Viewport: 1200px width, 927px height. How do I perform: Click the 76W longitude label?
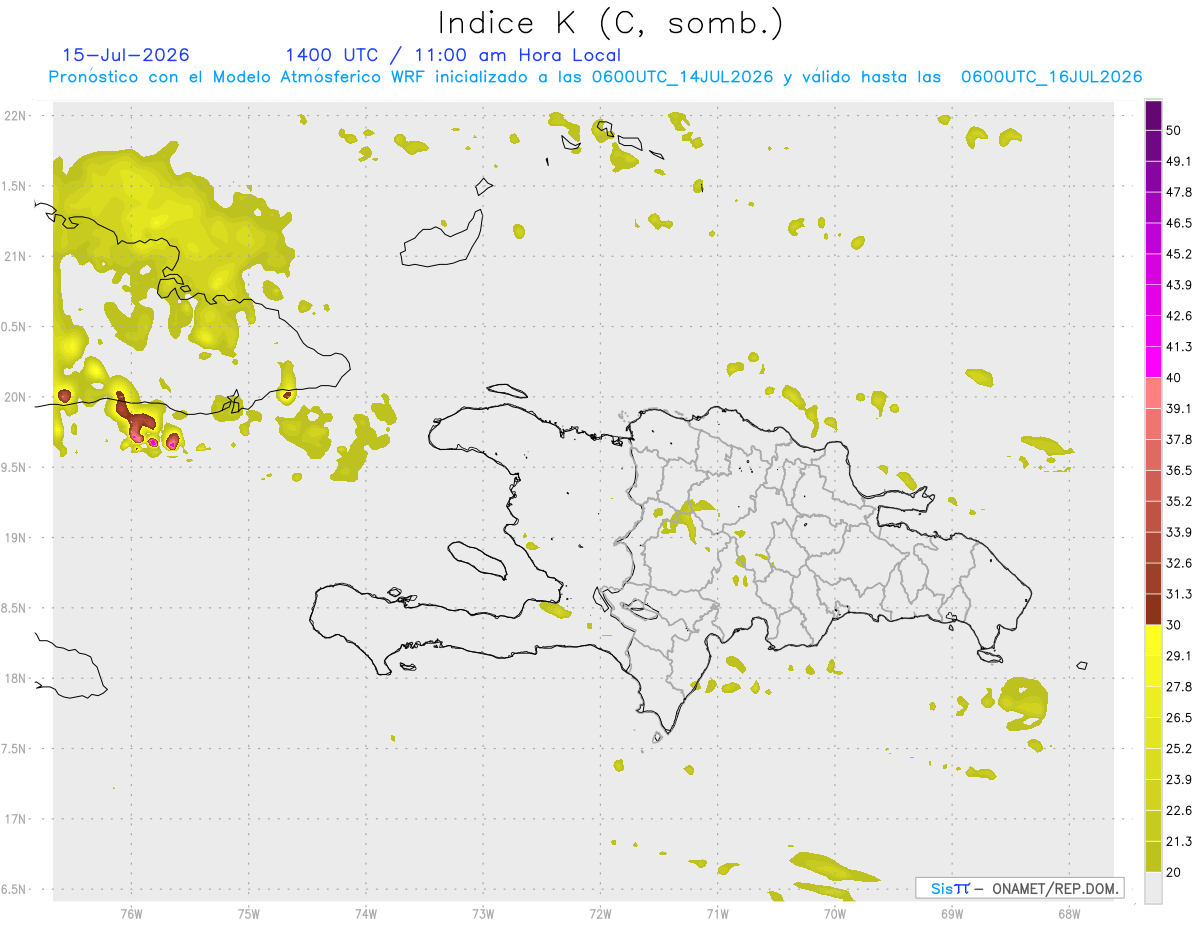click(131, 913)
